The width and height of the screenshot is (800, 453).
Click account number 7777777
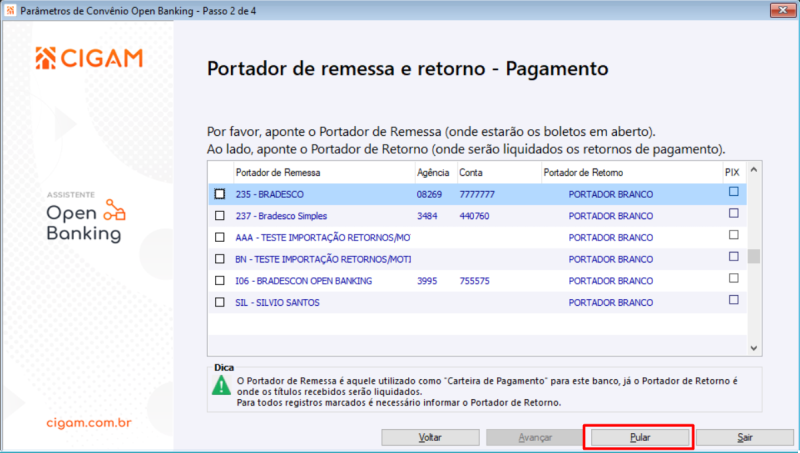pyautogui.click(x=477, y=194)
